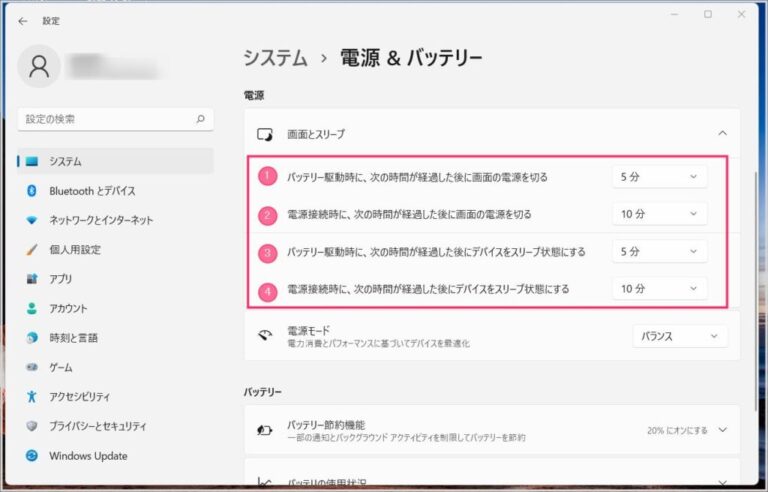Open ネットワークとインターネット settings

[101, 220]
